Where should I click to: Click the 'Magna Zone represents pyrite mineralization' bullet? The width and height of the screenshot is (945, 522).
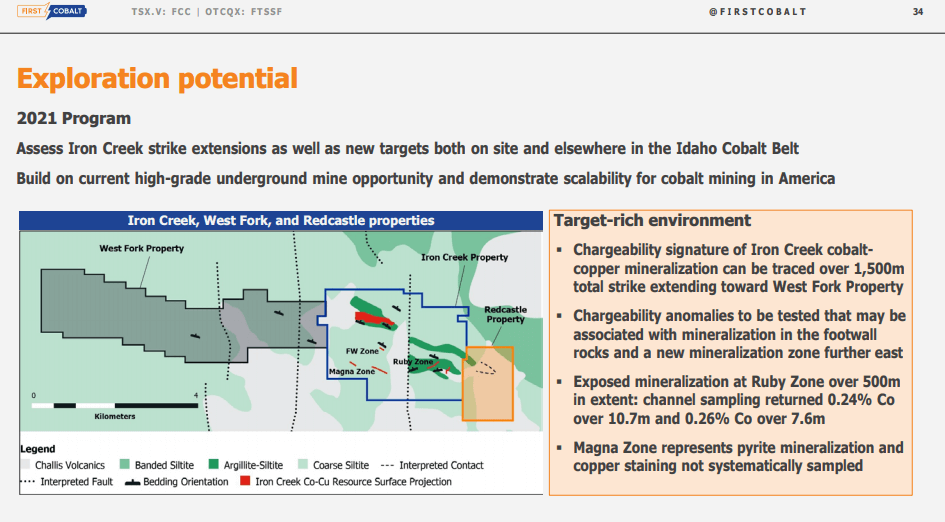pyautogui.click(x=738, y=457)
